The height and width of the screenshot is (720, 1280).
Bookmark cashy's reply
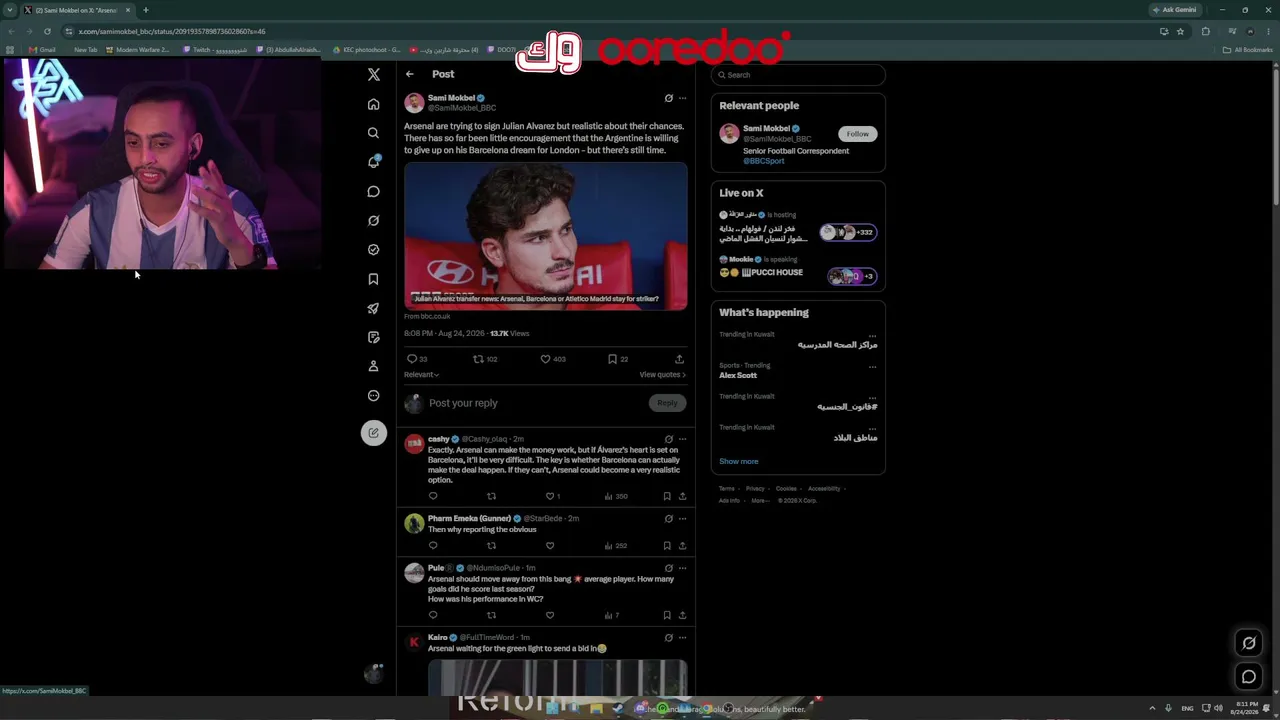[667, 496]
